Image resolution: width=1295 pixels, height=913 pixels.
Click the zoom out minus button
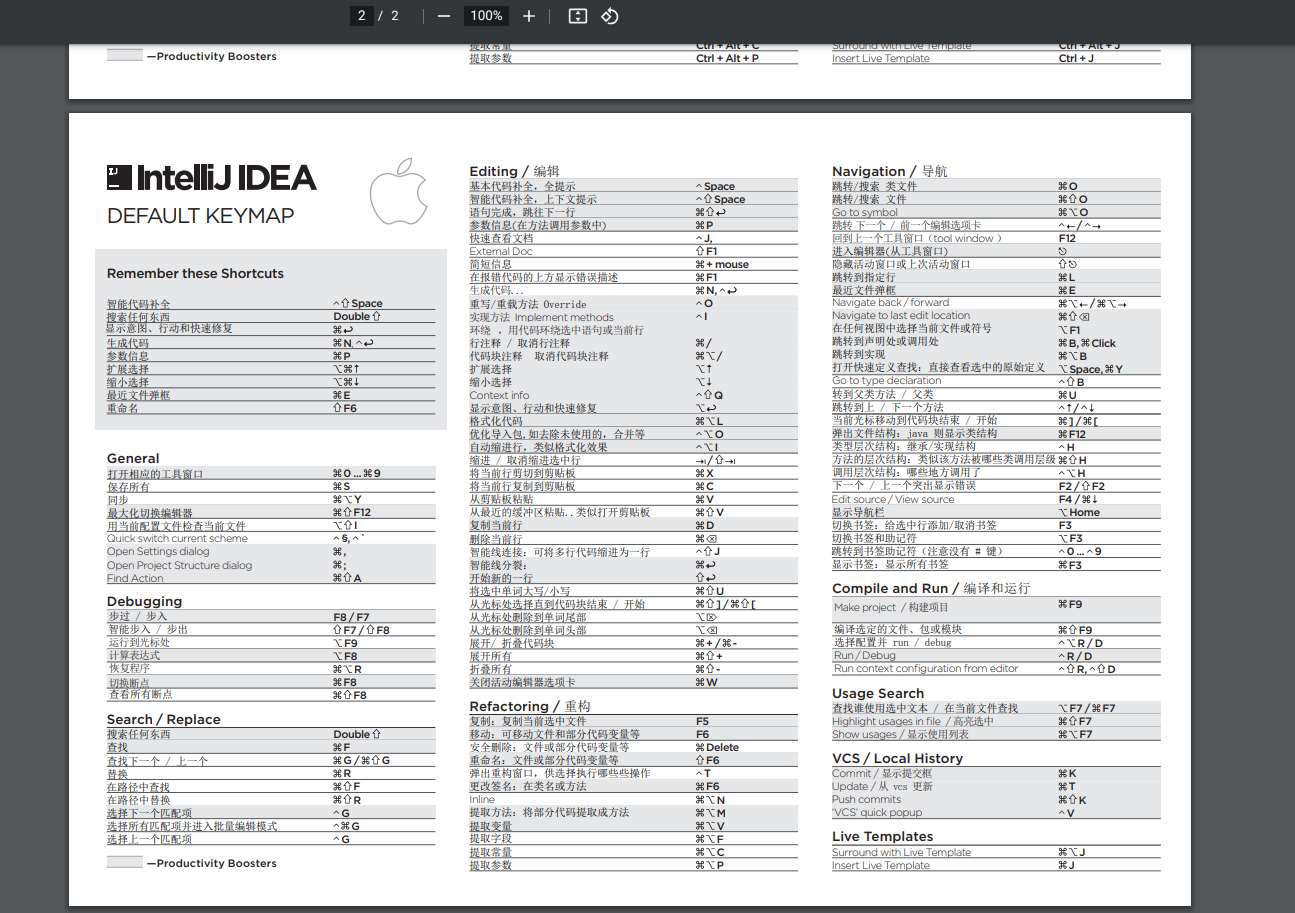coord(444,16)
